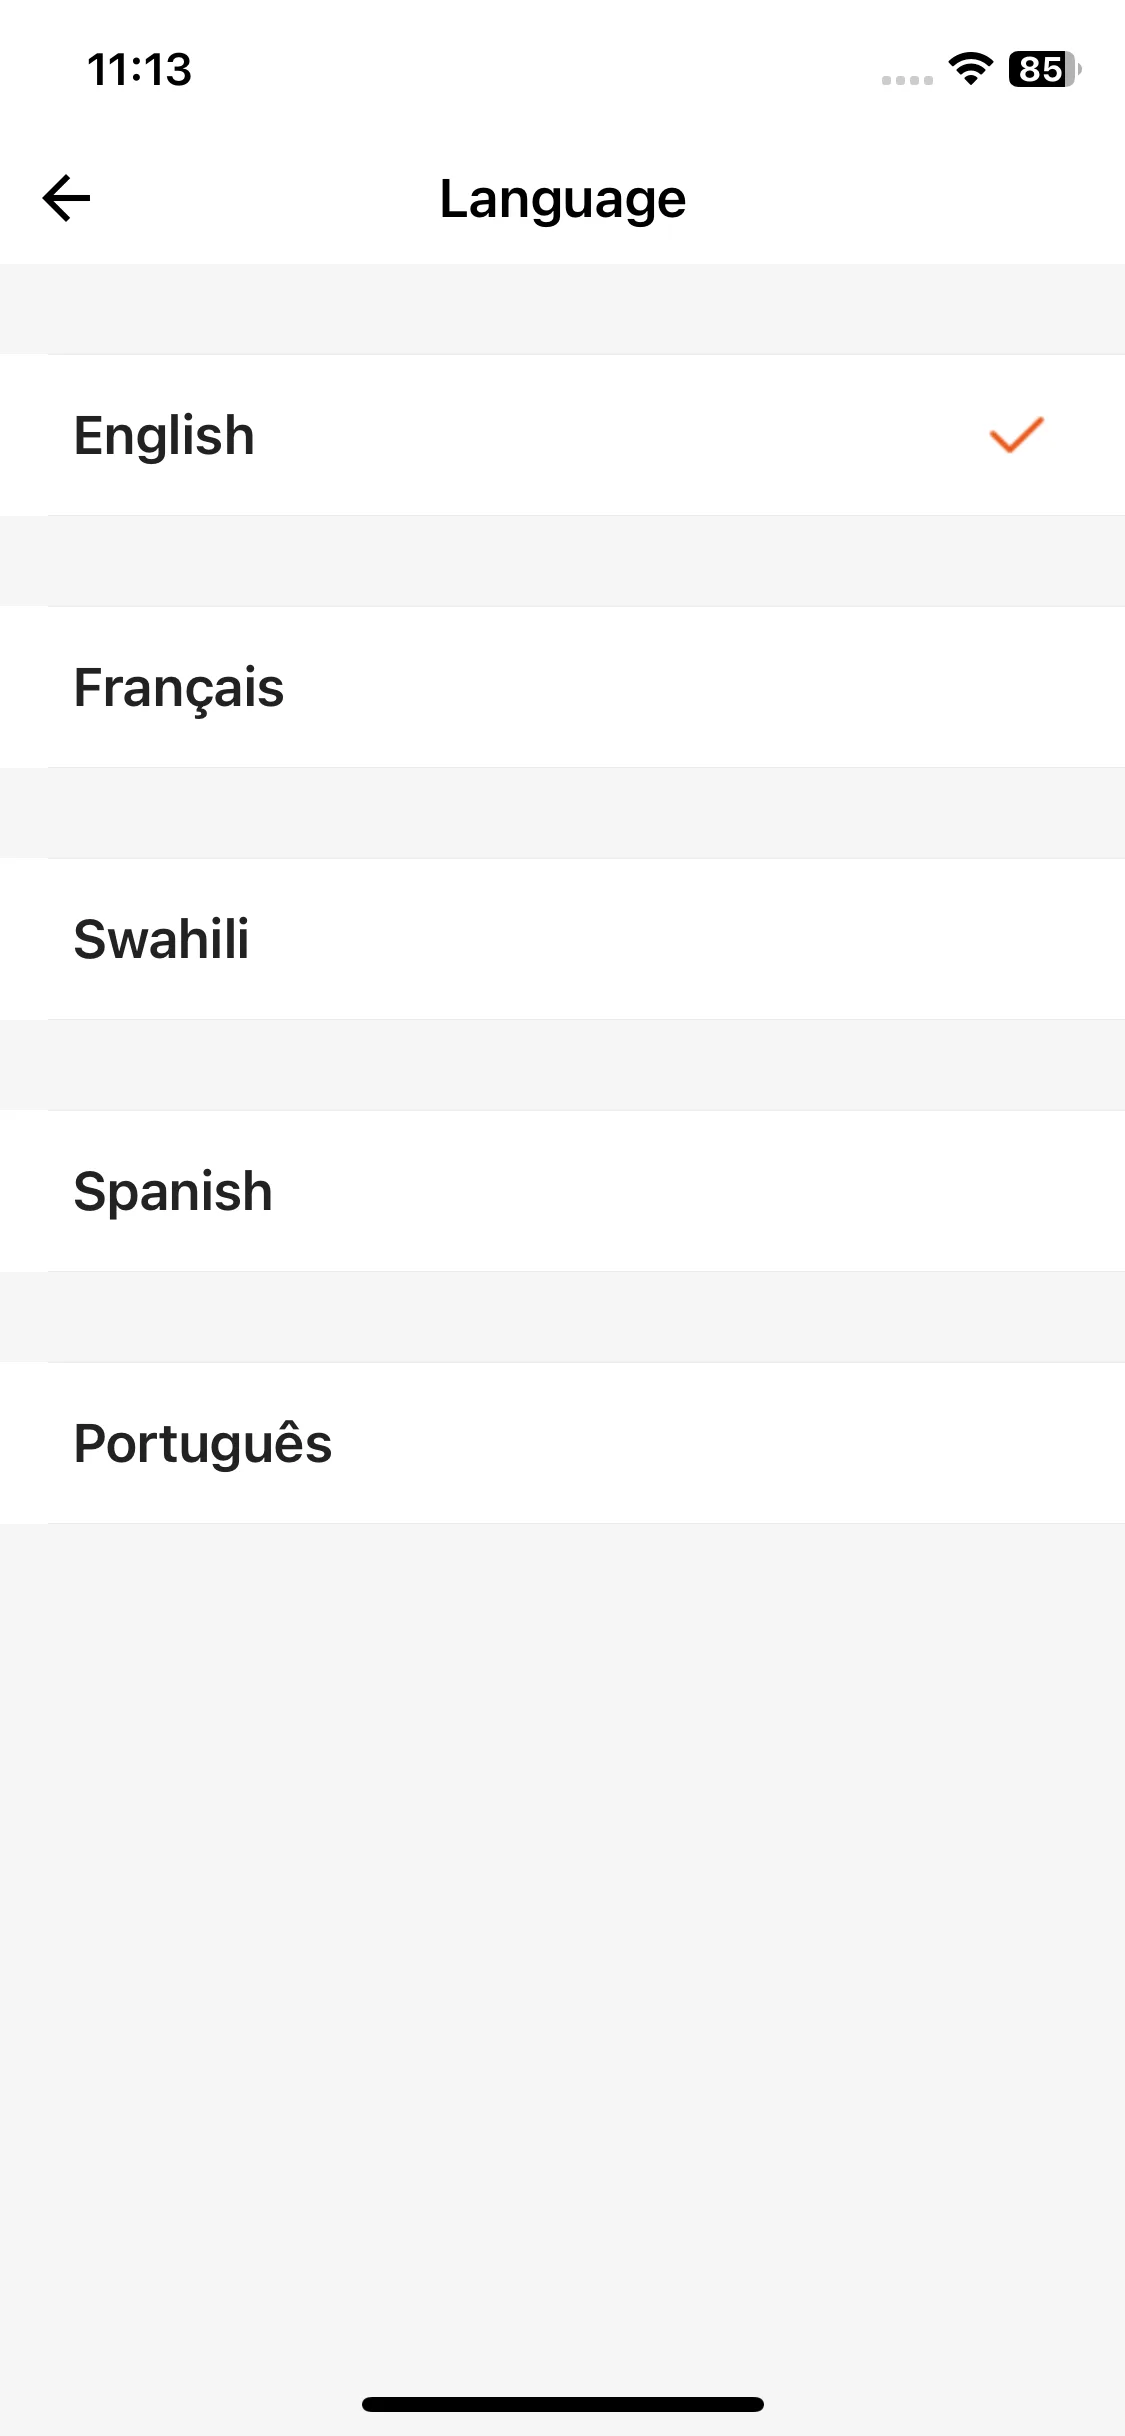Select Swahili as the language

coord(162,940)
